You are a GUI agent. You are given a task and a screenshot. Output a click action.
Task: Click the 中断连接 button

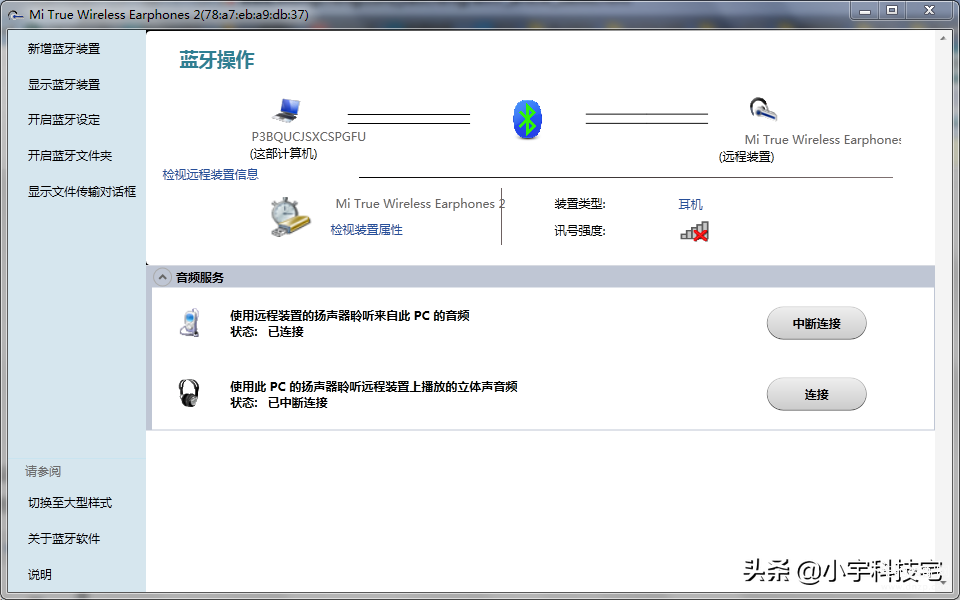click(x=817, y=323)
